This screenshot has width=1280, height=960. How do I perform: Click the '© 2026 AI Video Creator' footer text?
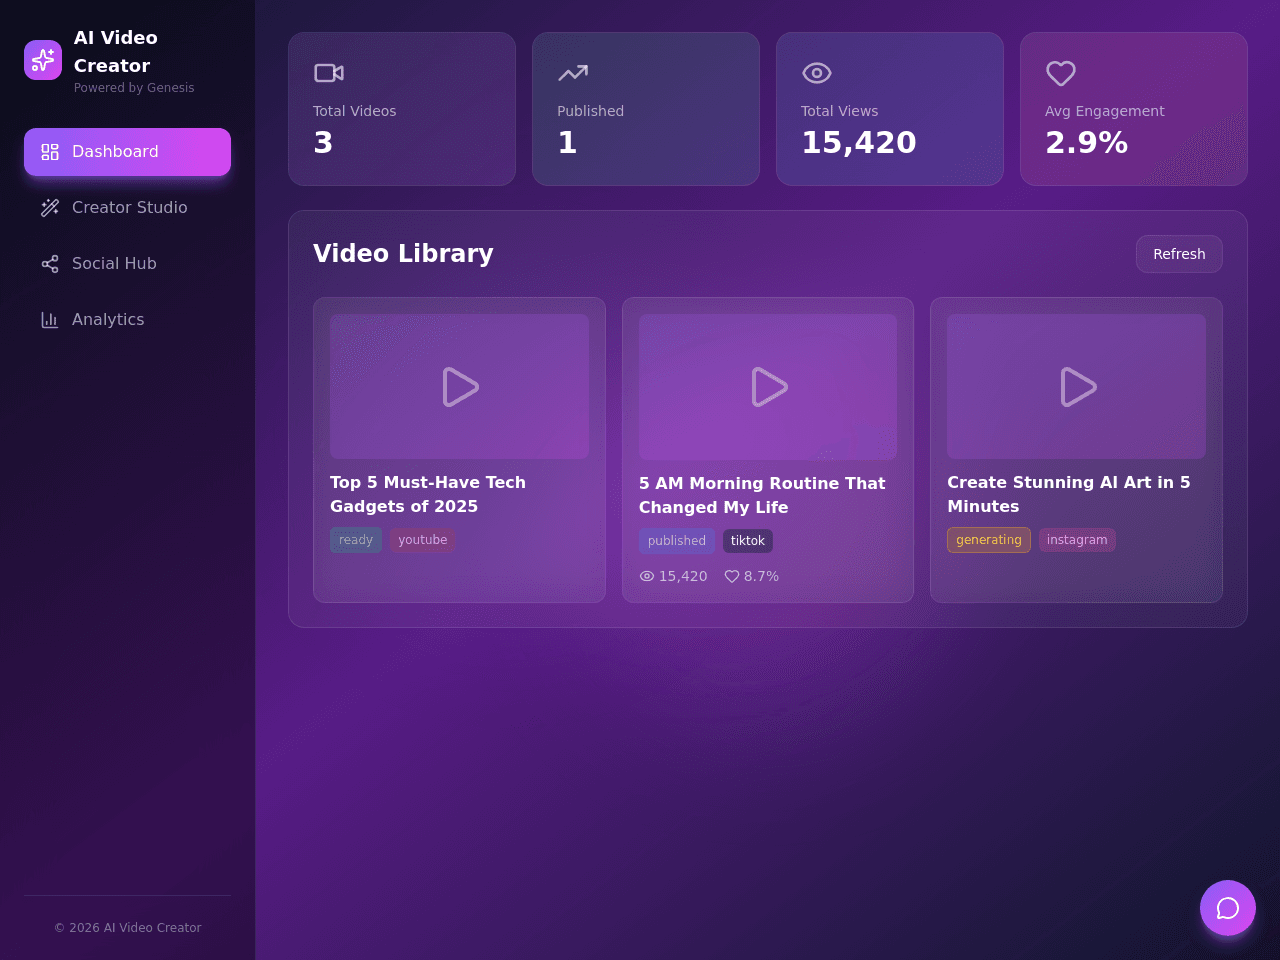(127, 928)
